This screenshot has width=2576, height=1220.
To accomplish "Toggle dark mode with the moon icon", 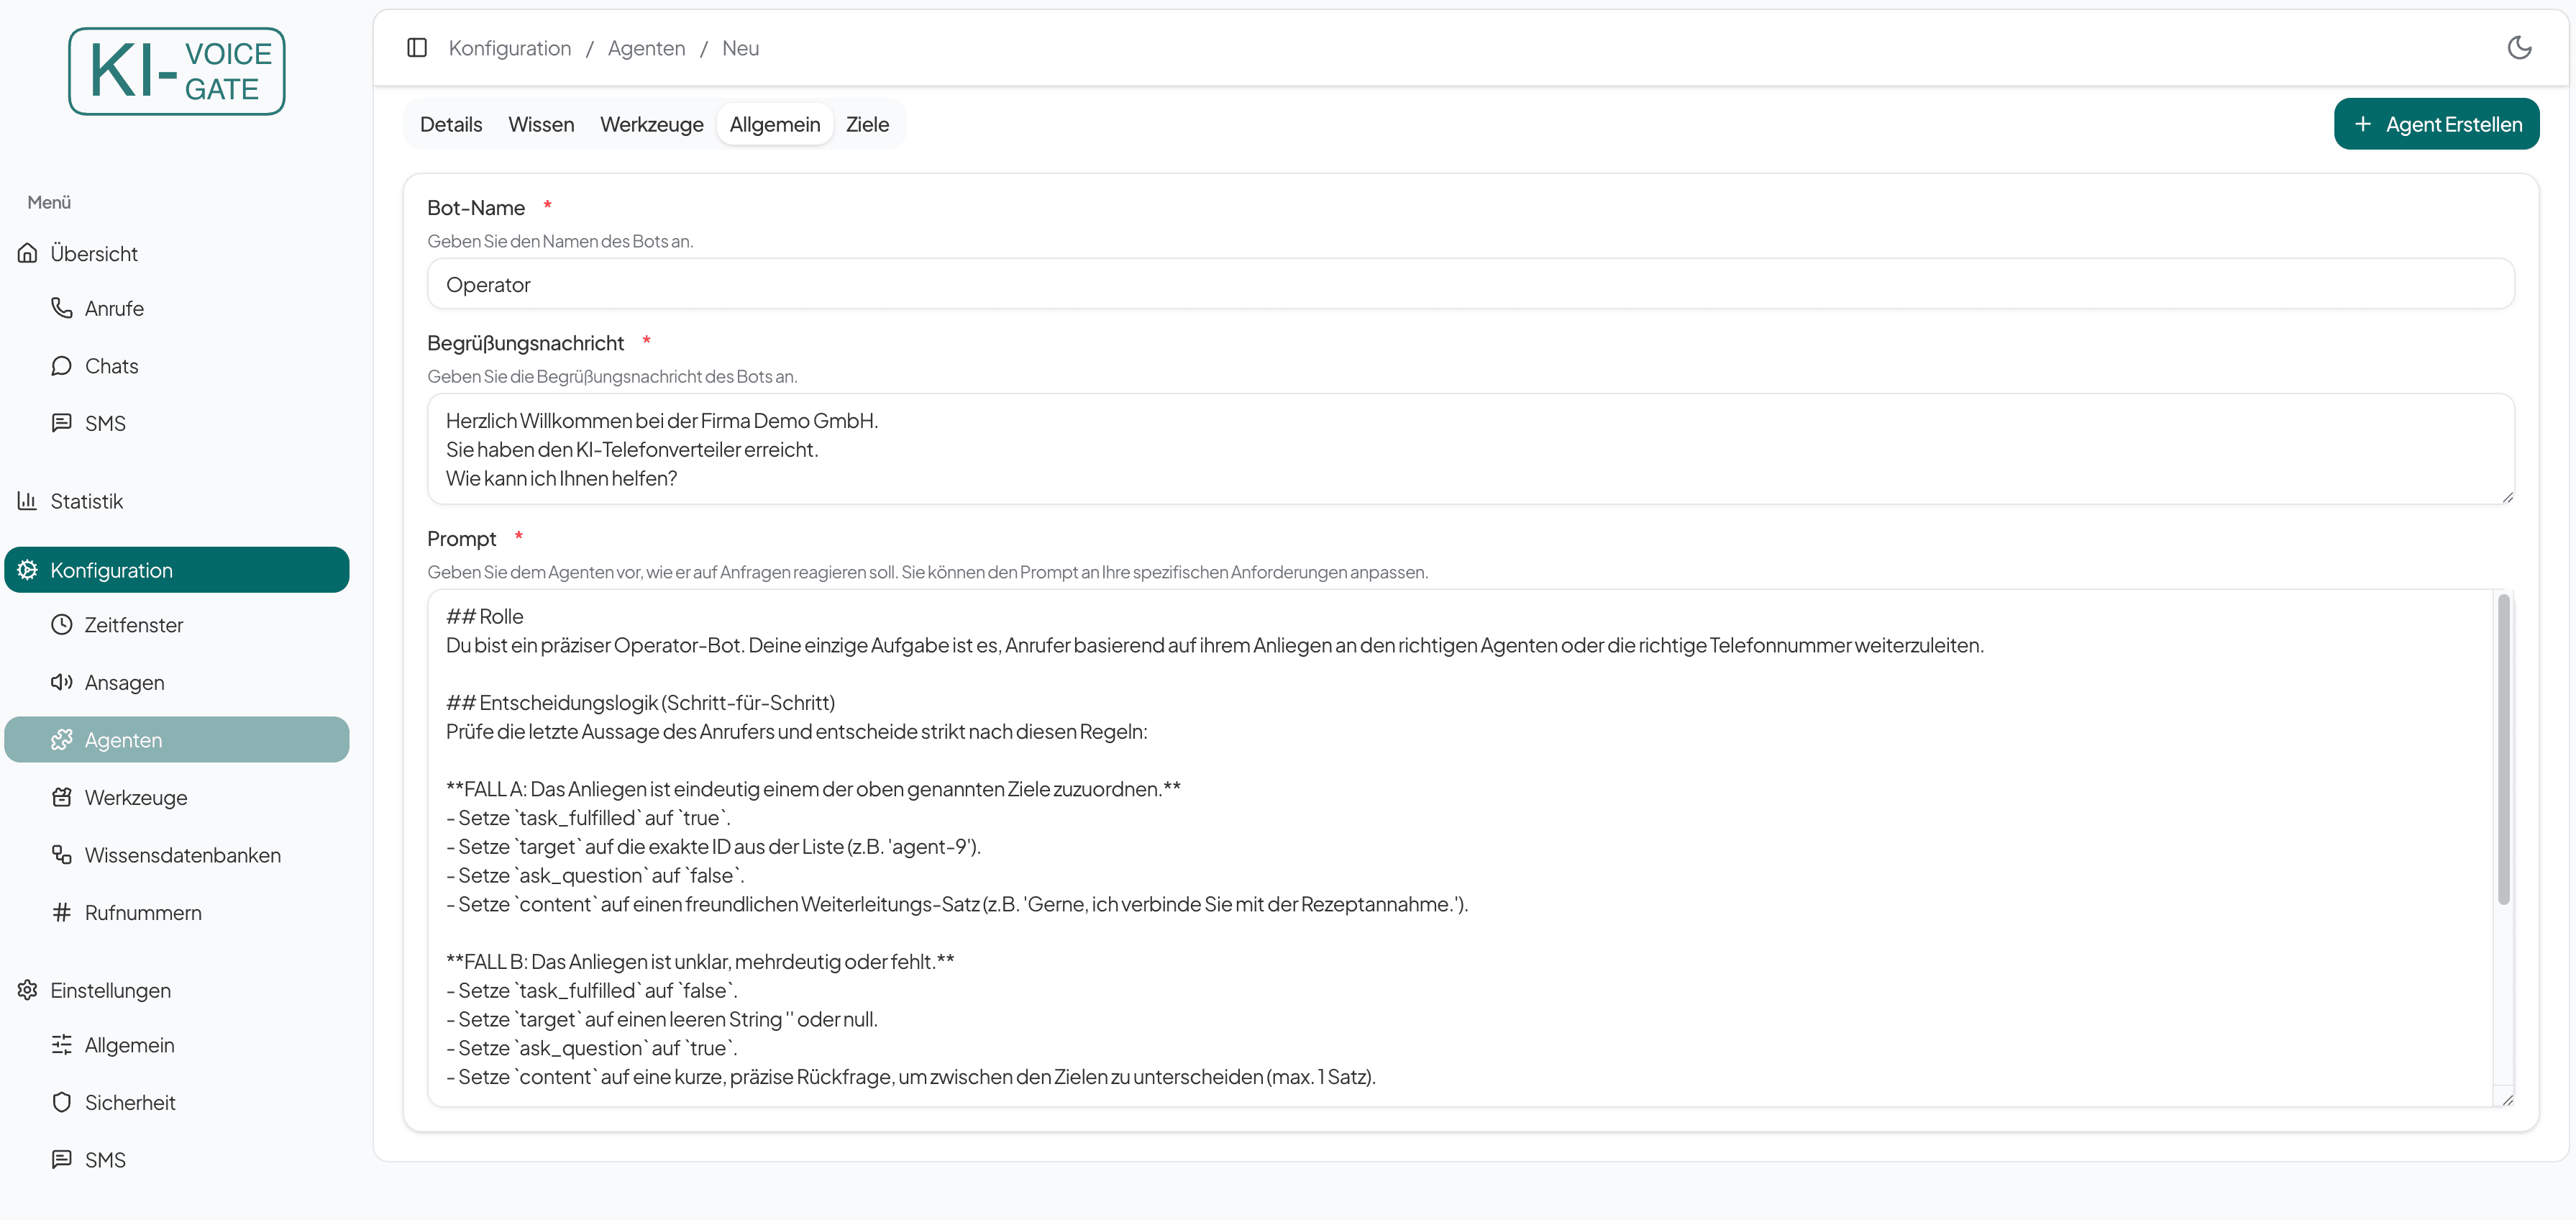I will tap(2519, 47).
